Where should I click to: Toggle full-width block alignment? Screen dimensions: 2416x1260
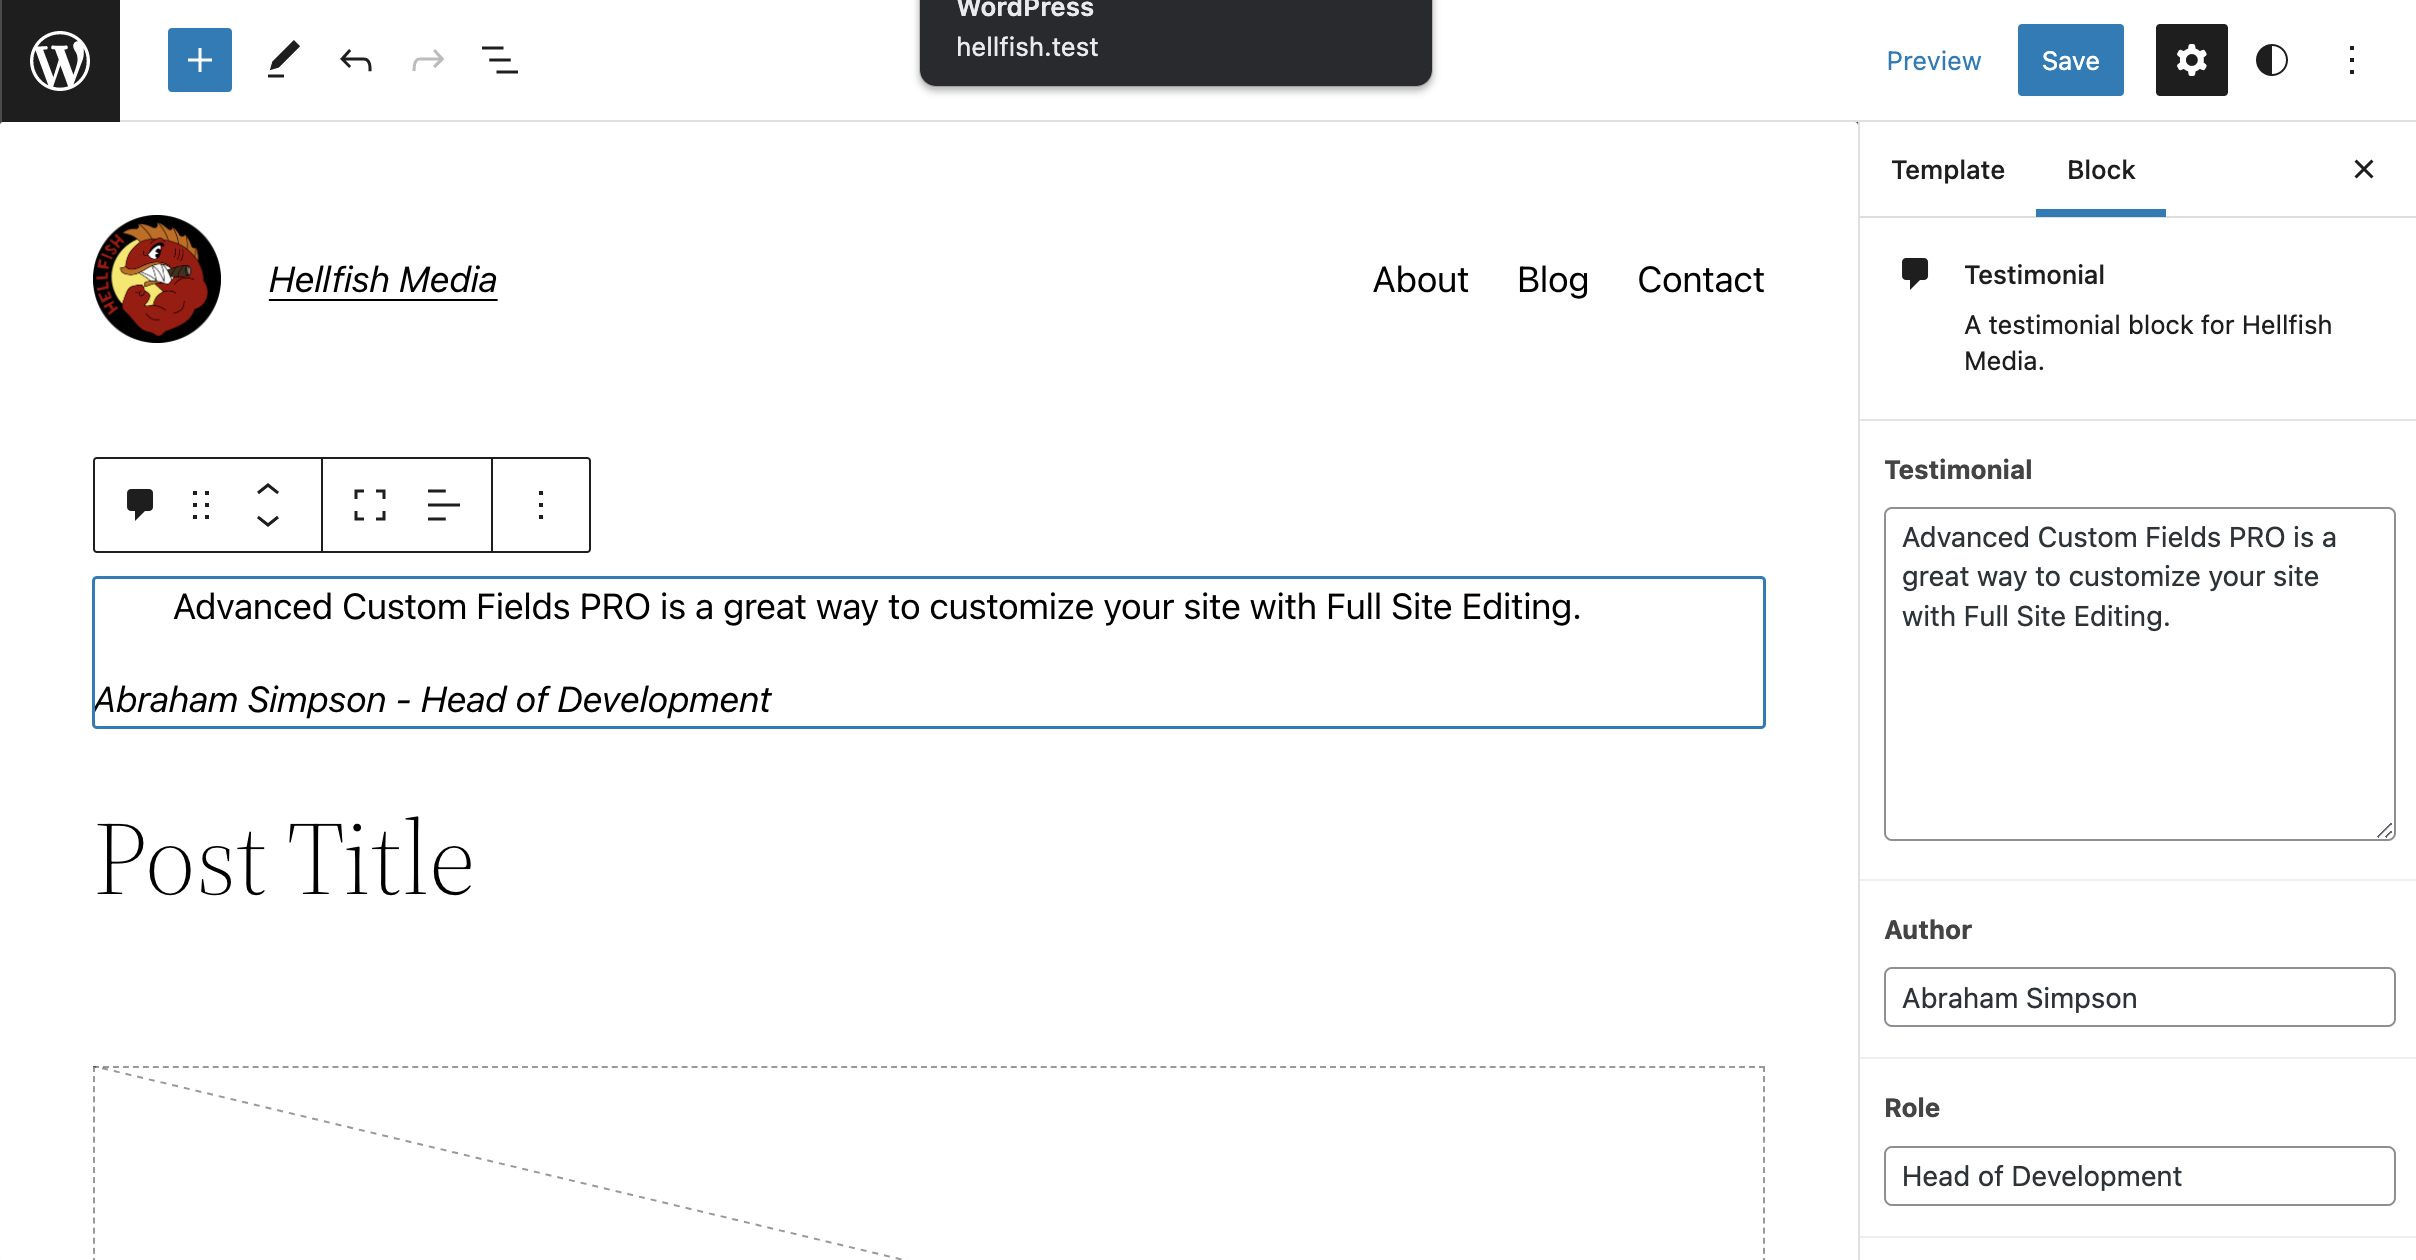pyautogui.click(x=370, y=504)
